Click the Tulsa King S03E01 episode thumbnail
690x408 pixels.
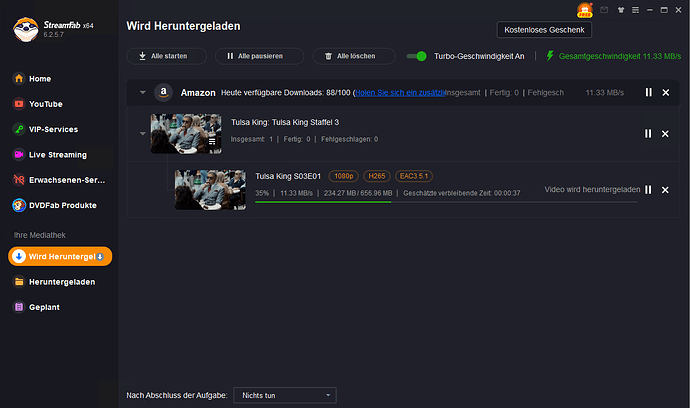click(x=209, y=189)
